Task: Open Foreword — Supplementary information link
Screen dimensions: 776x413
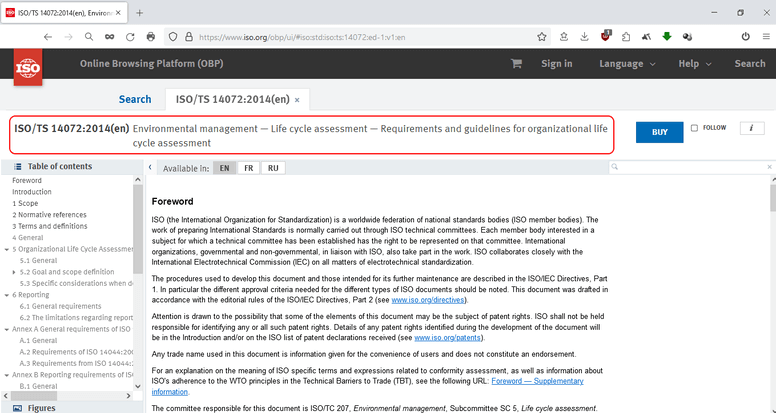Action: 537,381
